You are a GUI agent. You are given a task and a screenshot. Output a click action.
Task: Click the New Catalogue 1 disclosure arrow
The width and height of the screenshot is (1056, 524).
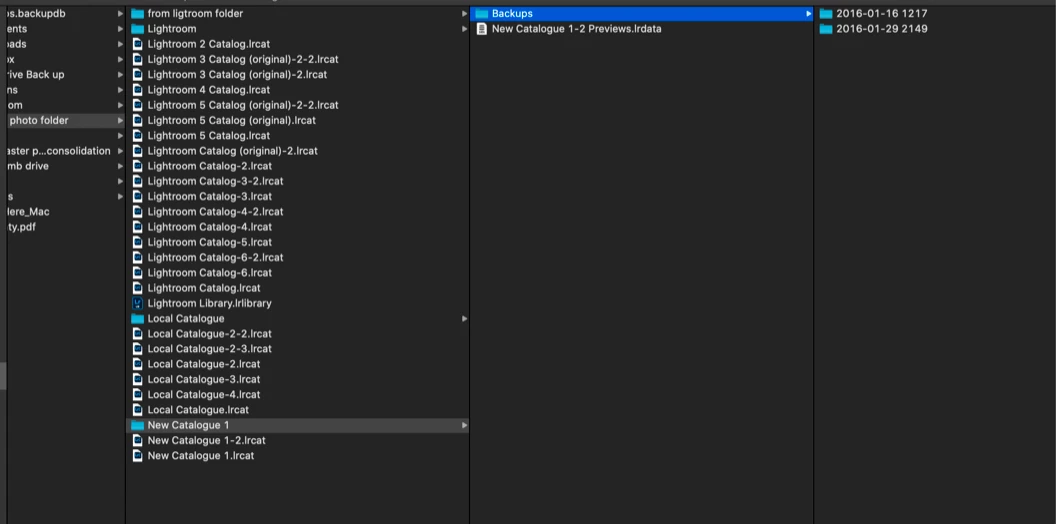point(464,425)
